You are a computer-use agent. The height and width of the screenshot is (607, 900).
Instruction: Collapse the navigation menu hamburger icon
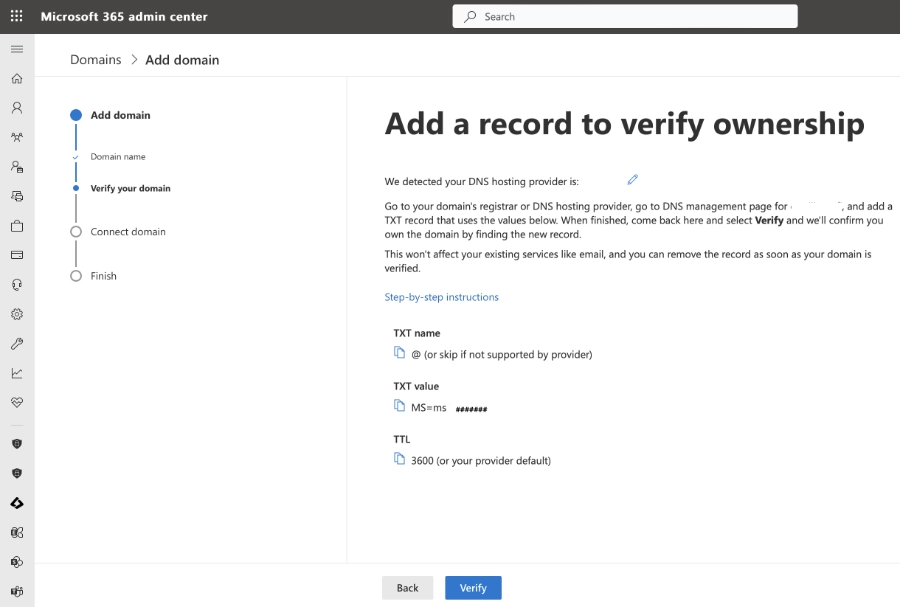(17, 49)
